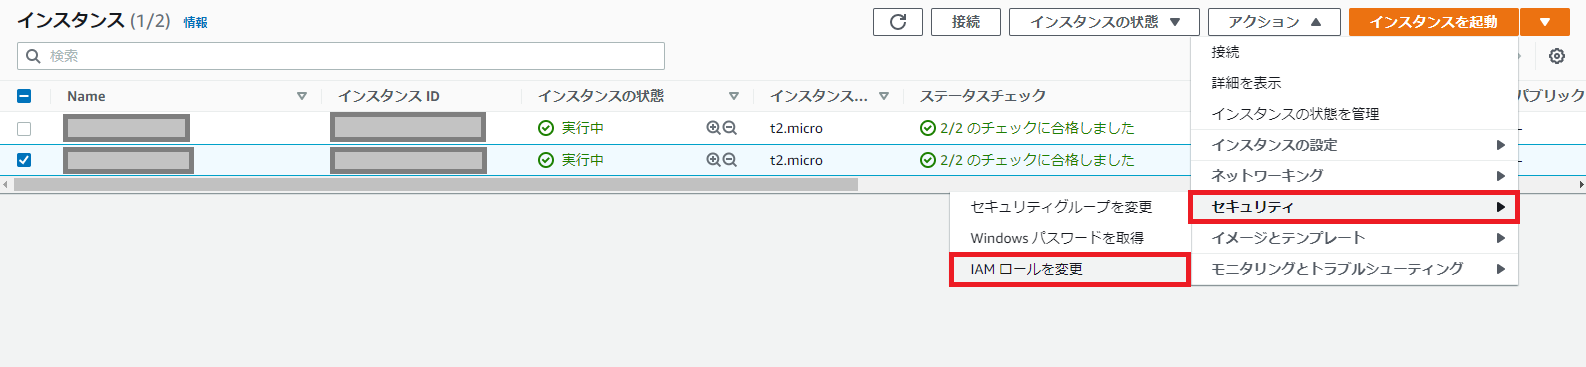Zoom out icon on selected second row

point(730,160)
